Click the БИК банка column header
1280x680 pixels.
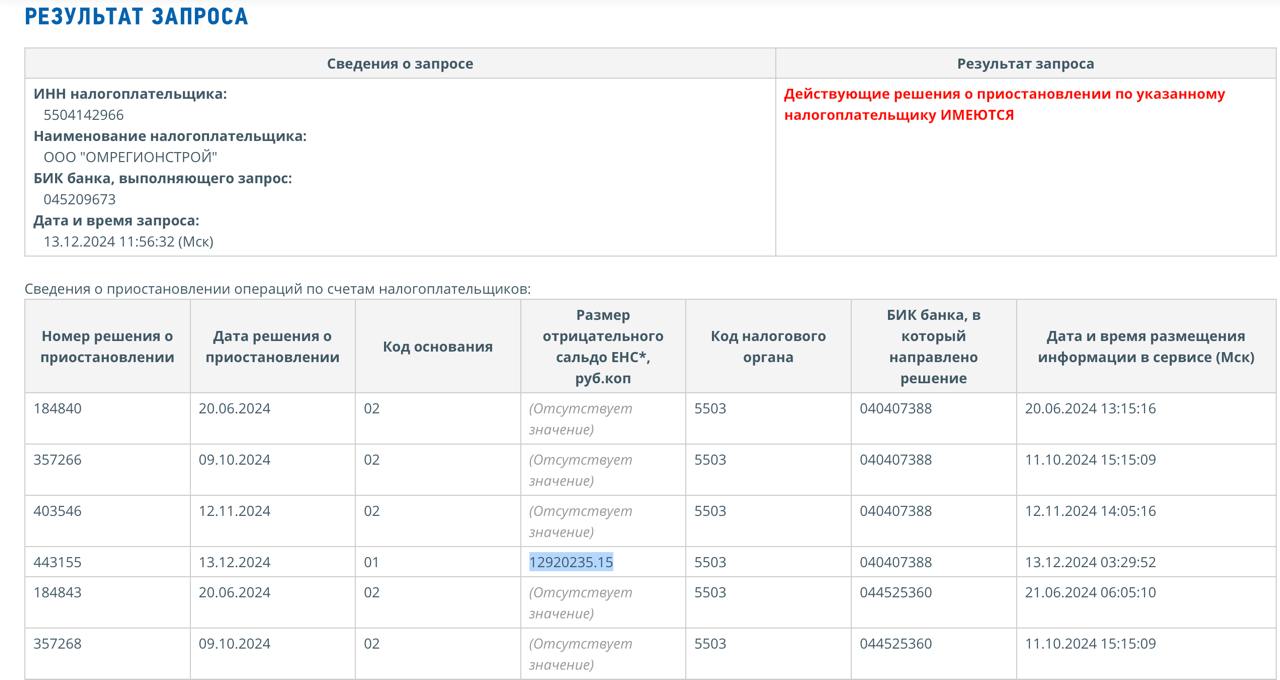[x=933, y=346]
